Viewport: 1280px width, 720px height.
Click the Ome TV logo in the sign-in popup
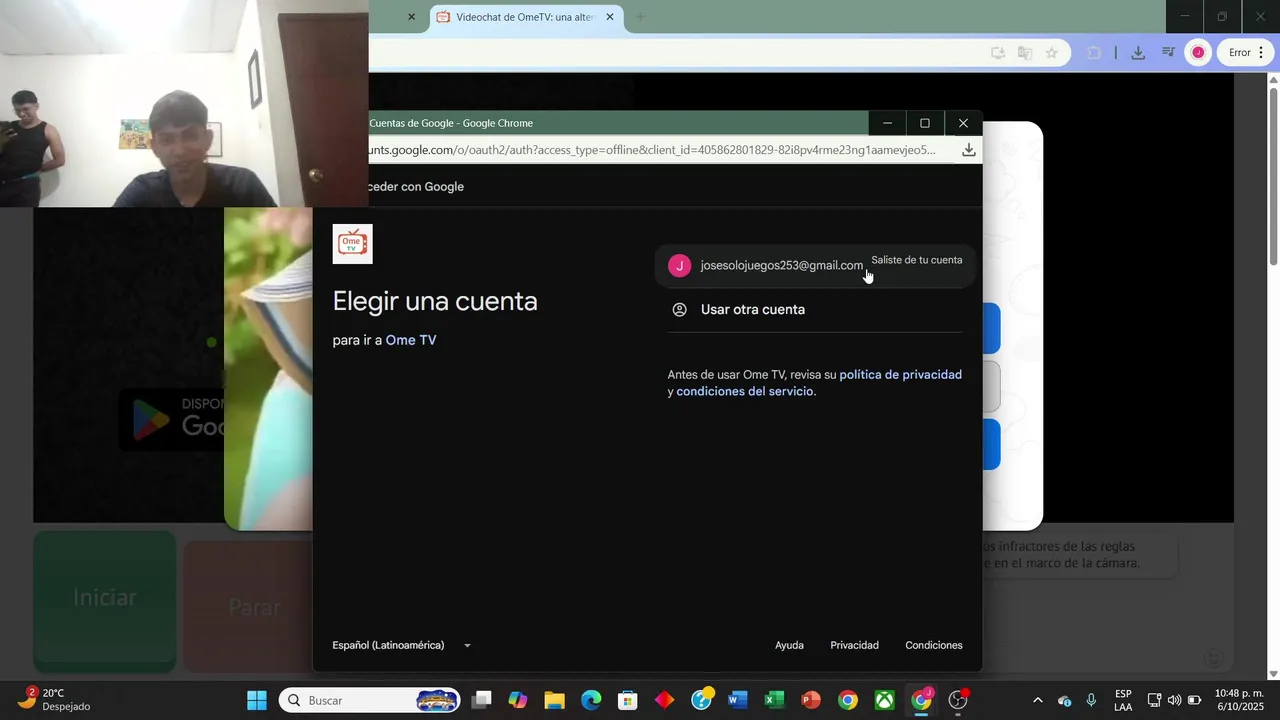(352, 244)
